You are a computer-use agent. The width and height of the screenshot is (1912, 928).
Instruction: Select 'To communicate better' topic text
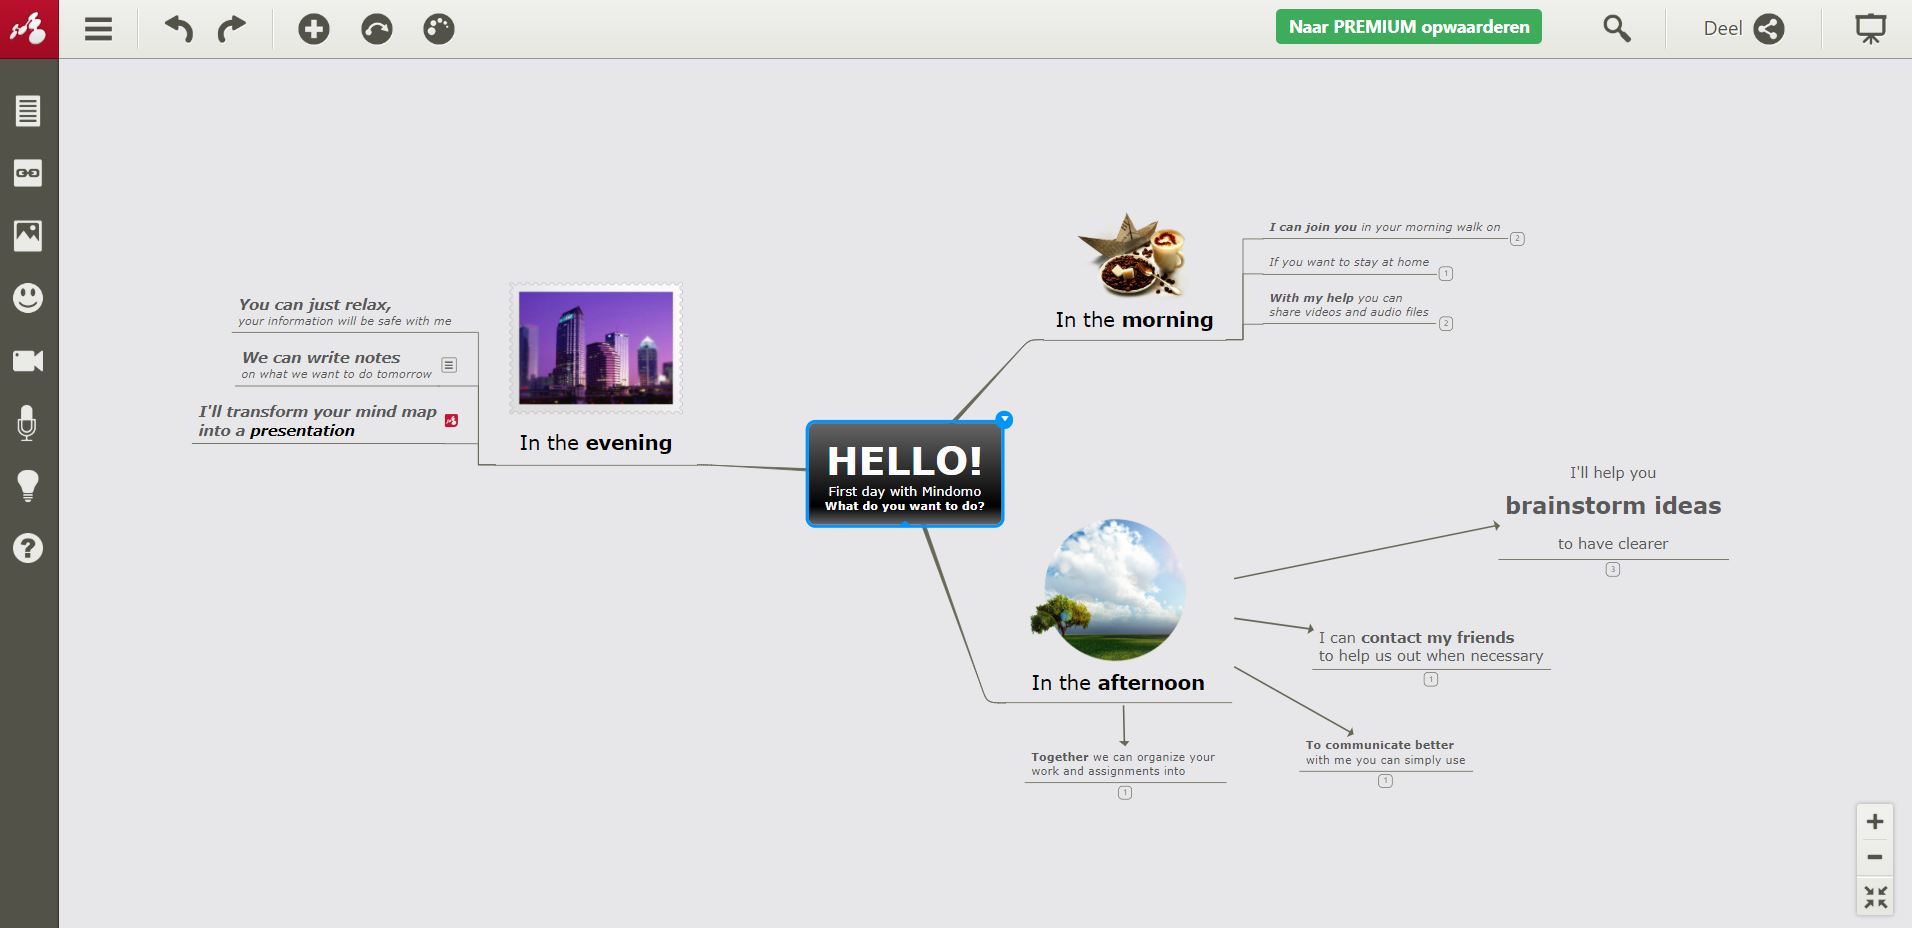click(1385, 753)
